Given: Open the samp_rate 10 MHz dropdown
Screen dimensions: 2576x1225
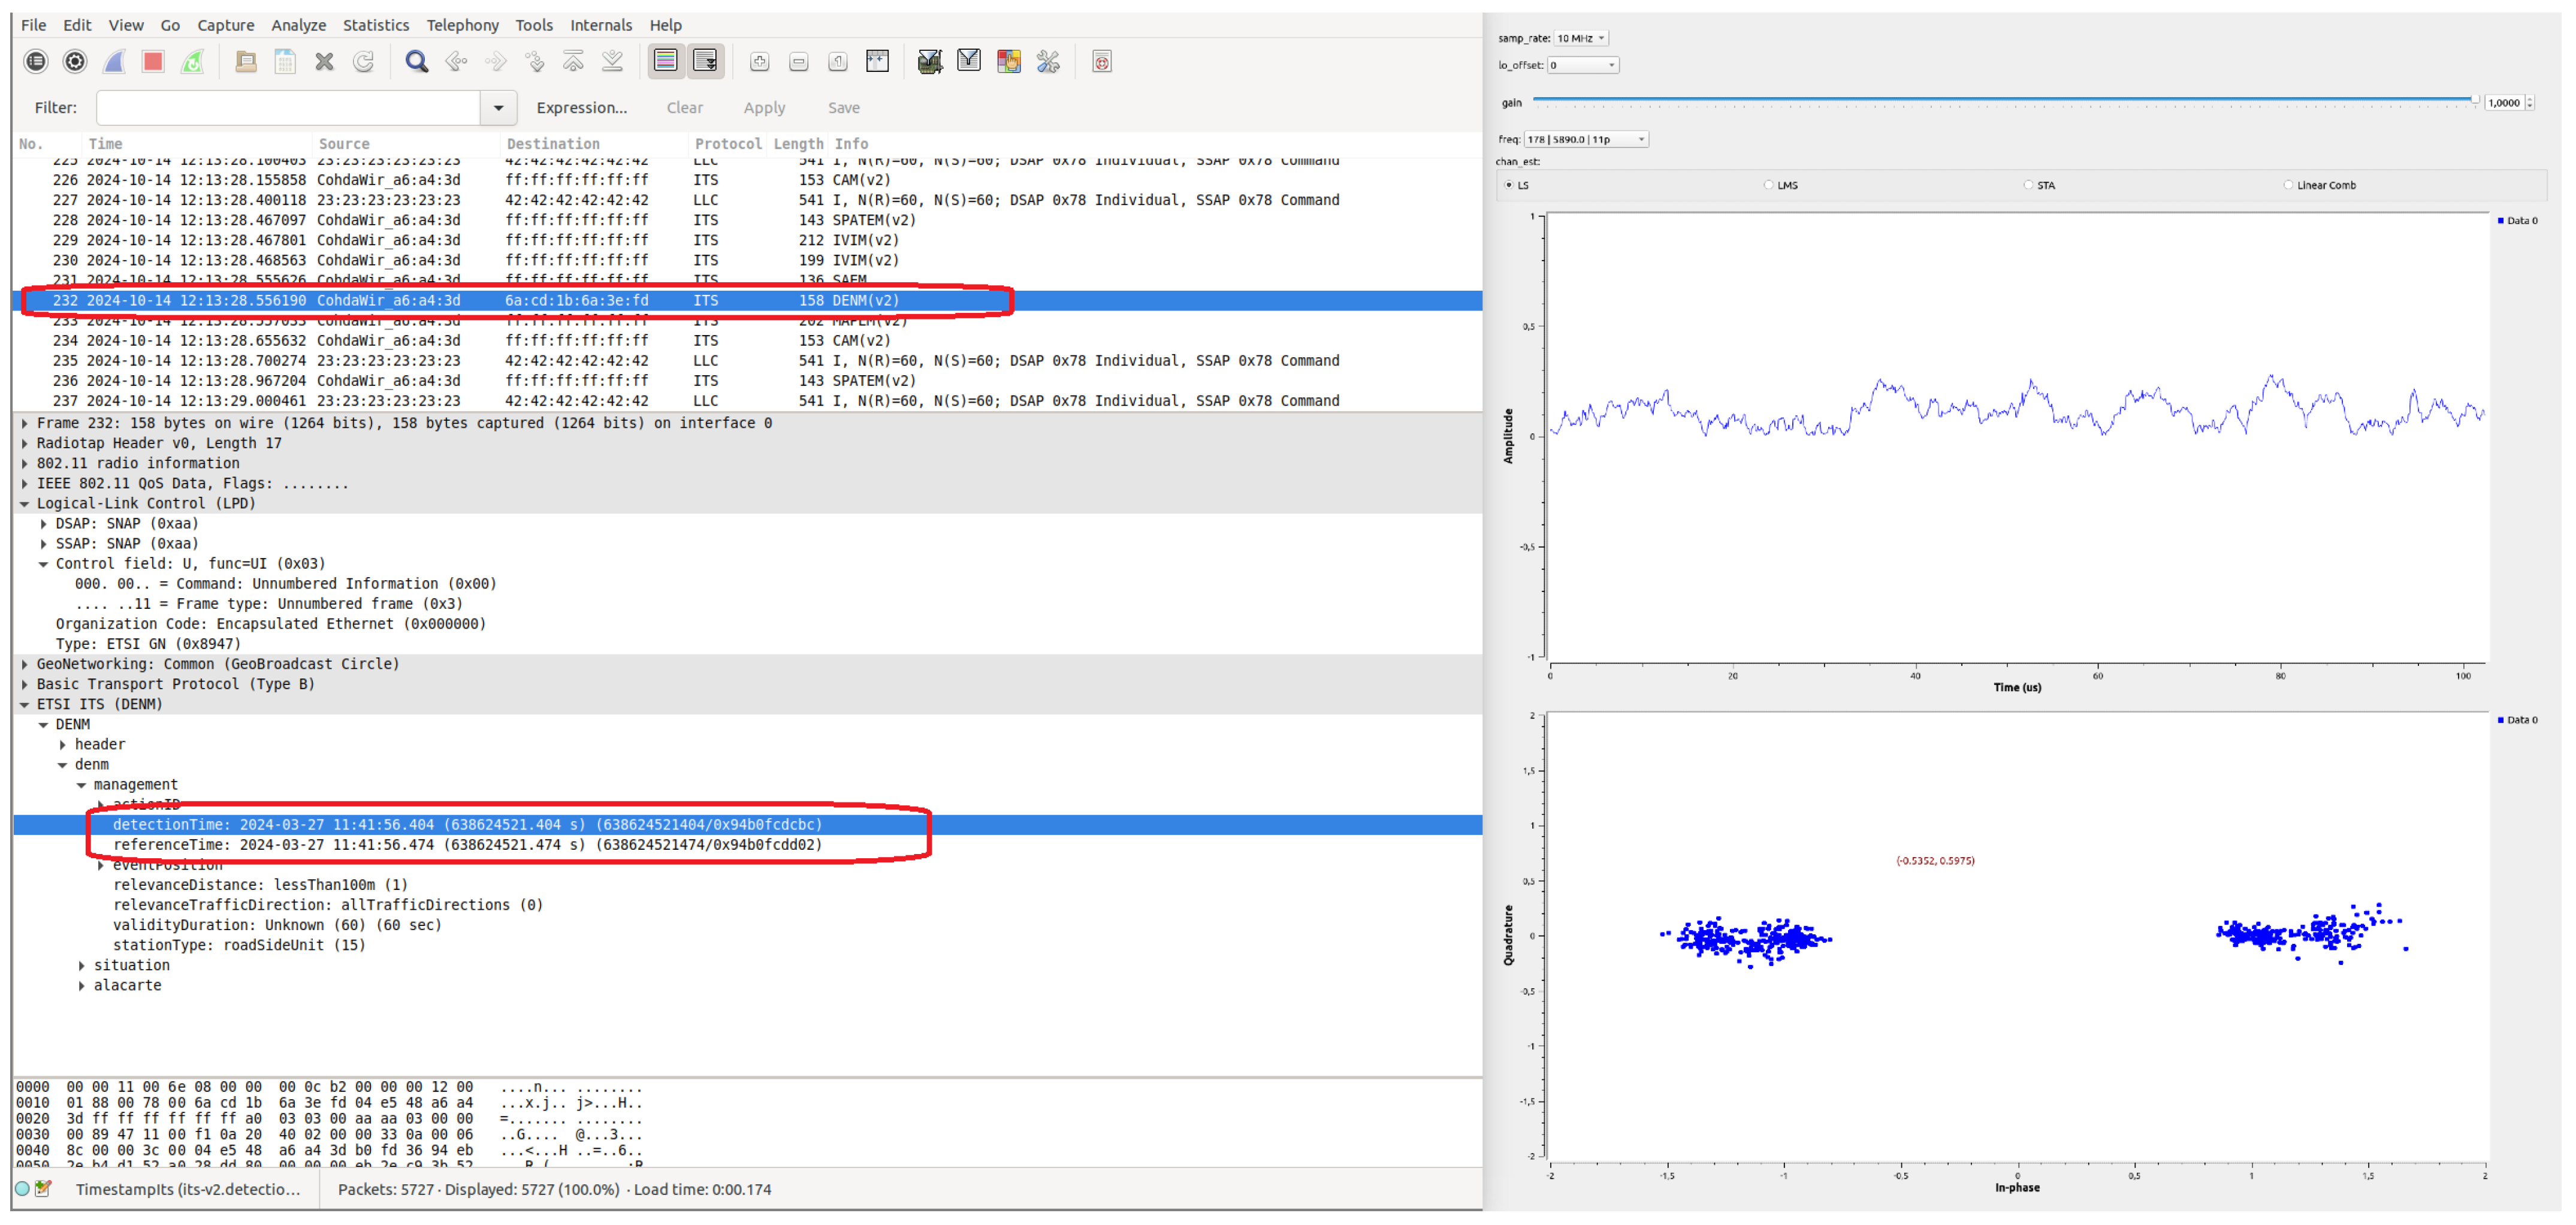Looking at the screenshot, I should point(1581,38).
